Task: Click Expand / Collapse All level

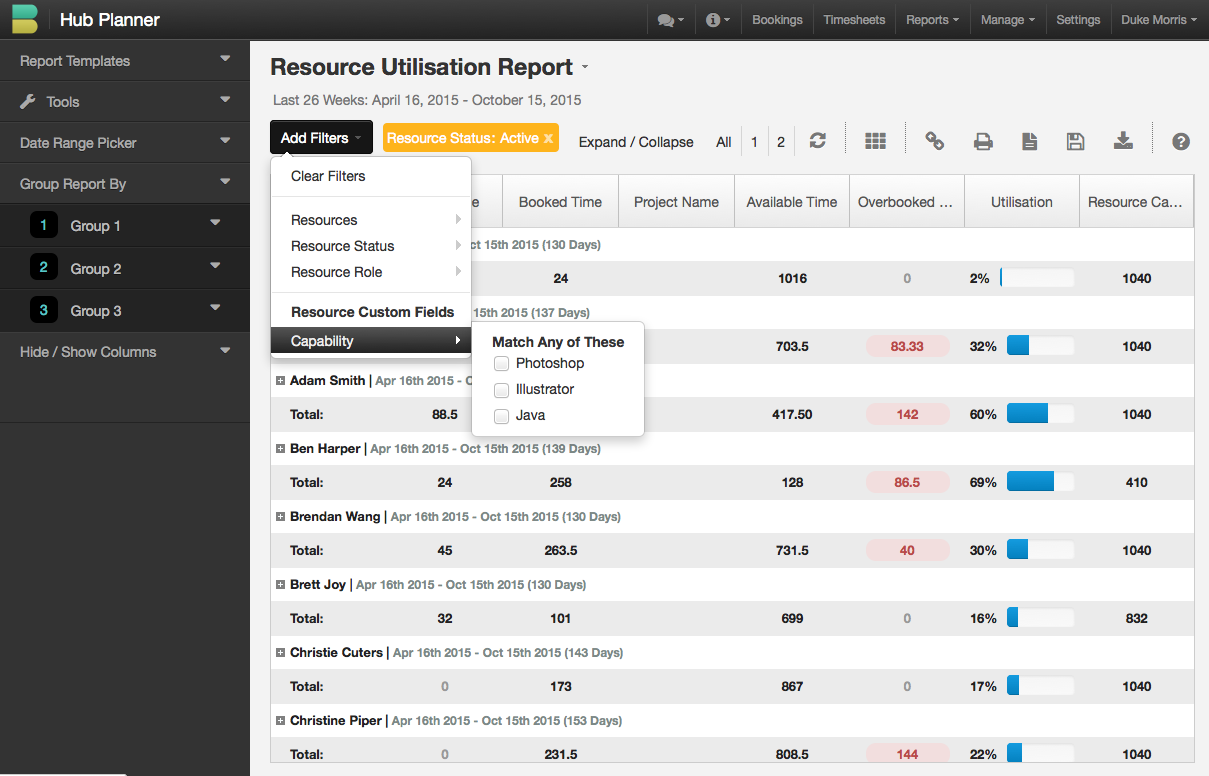Action: click(724, 142)
